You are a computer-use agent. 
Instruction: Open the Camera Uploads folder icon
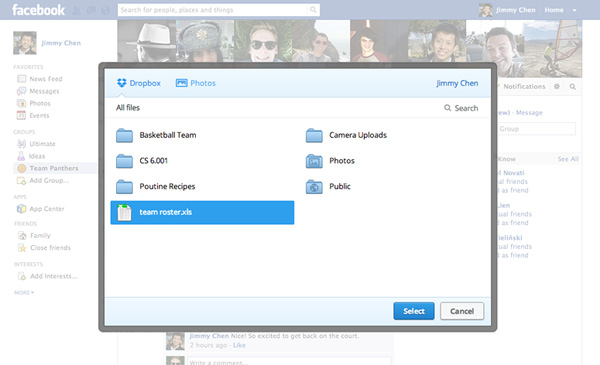[314, 135]
